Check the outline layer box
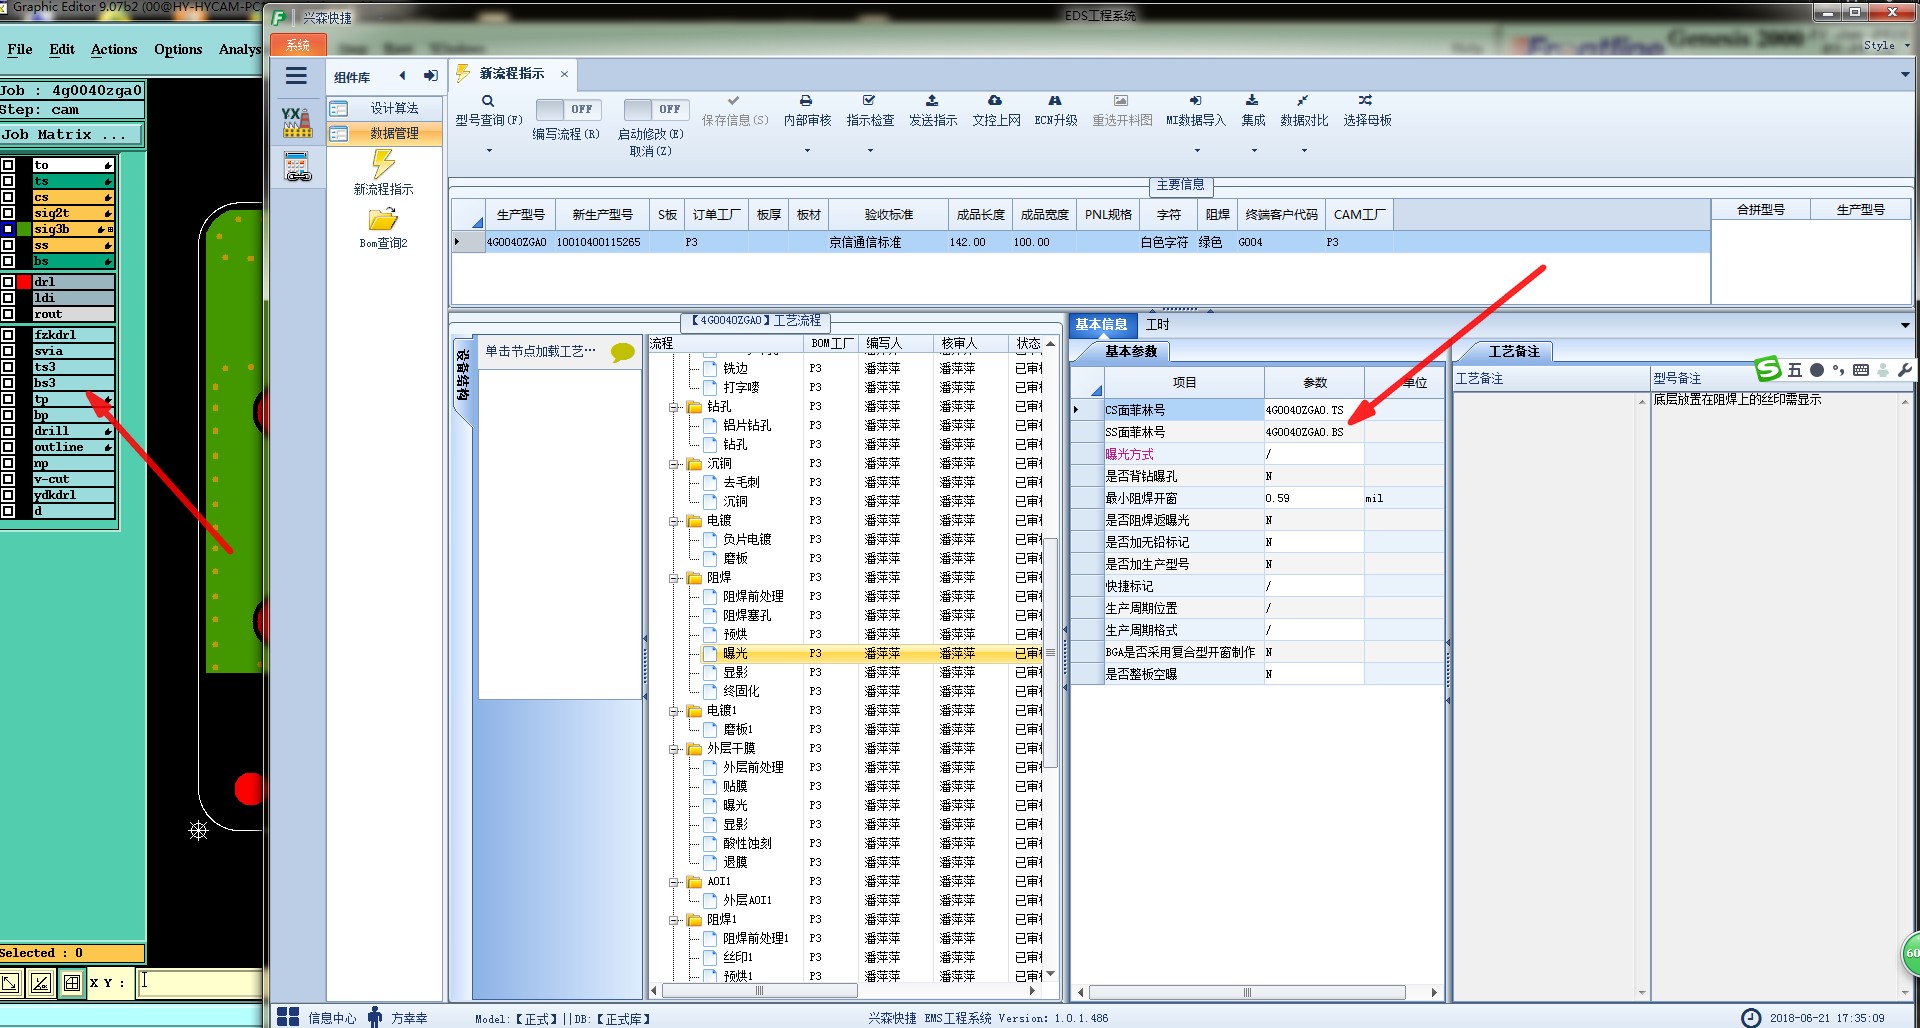This screenshot has height=1028, width=1920. coord(8,447)
